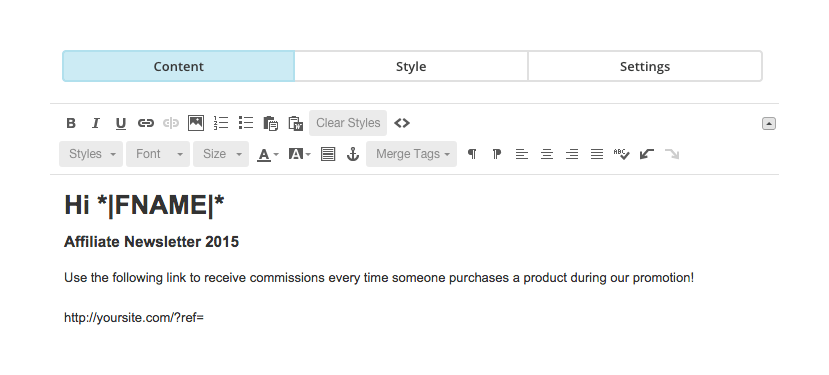This screenshot has height=375, width=829.
Task: Open the Styles dropdown
Action: click(91, 154)
